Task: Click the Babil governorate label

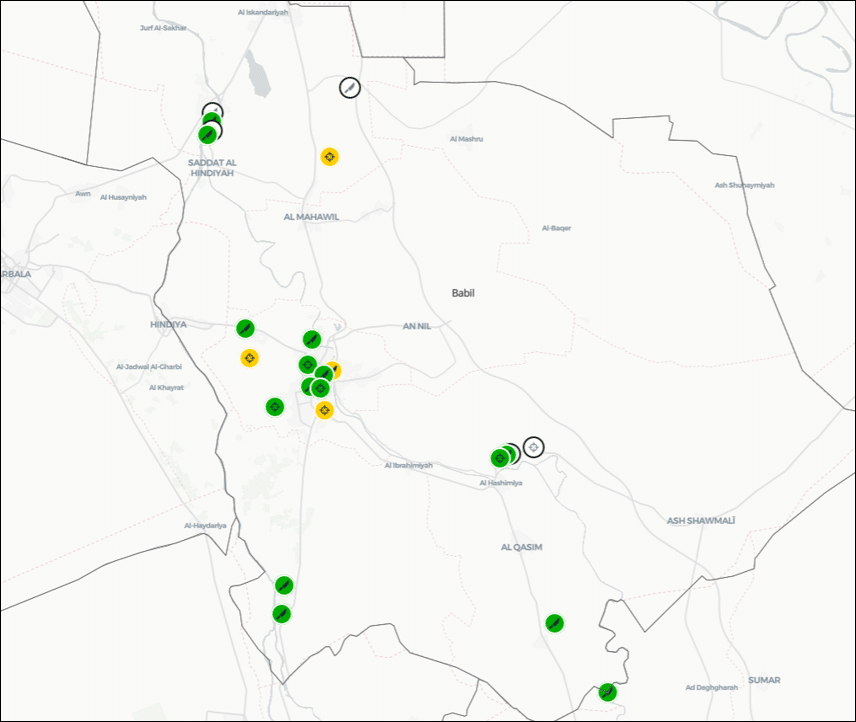Action: point(463,293)
